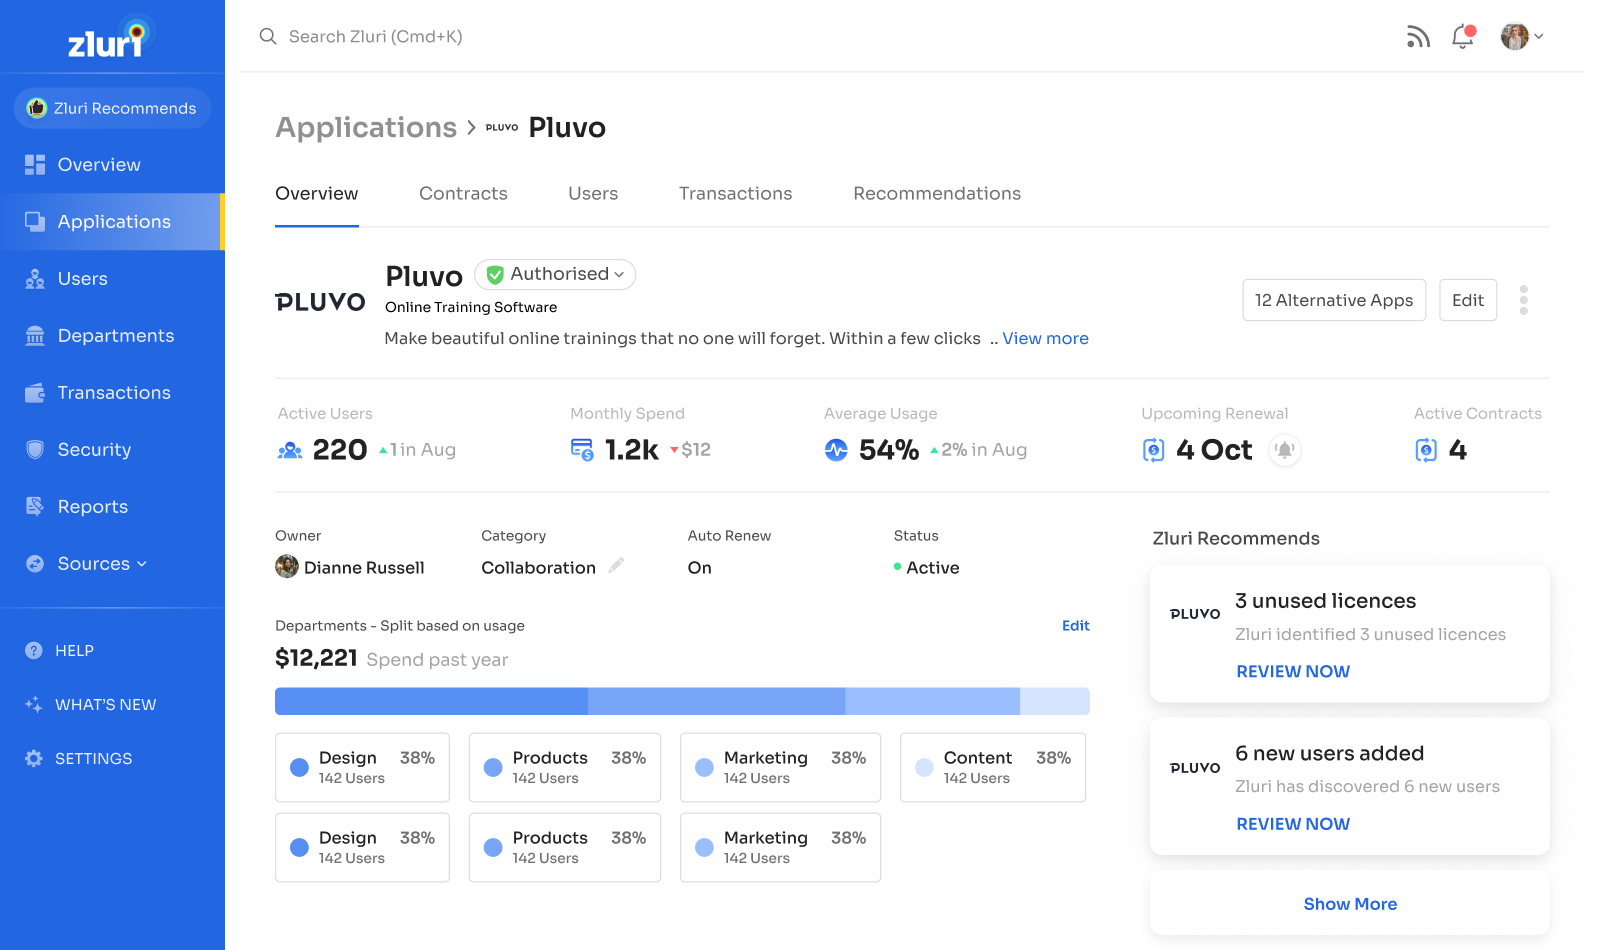Review the 6 new users added
The width and height of the screenshot is (1600, 950).
coord(1293,824)
